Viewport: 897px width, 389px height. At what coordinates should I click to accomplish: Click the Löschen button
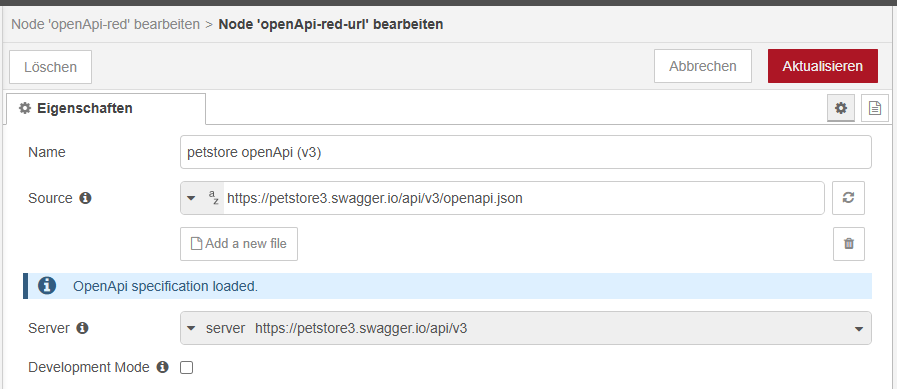50,67
